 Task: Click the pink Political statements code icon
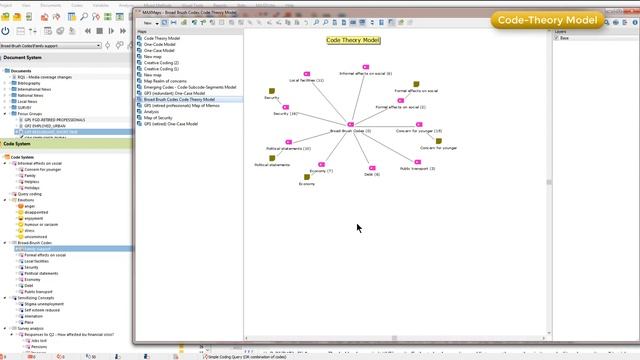tap(289, 142)
